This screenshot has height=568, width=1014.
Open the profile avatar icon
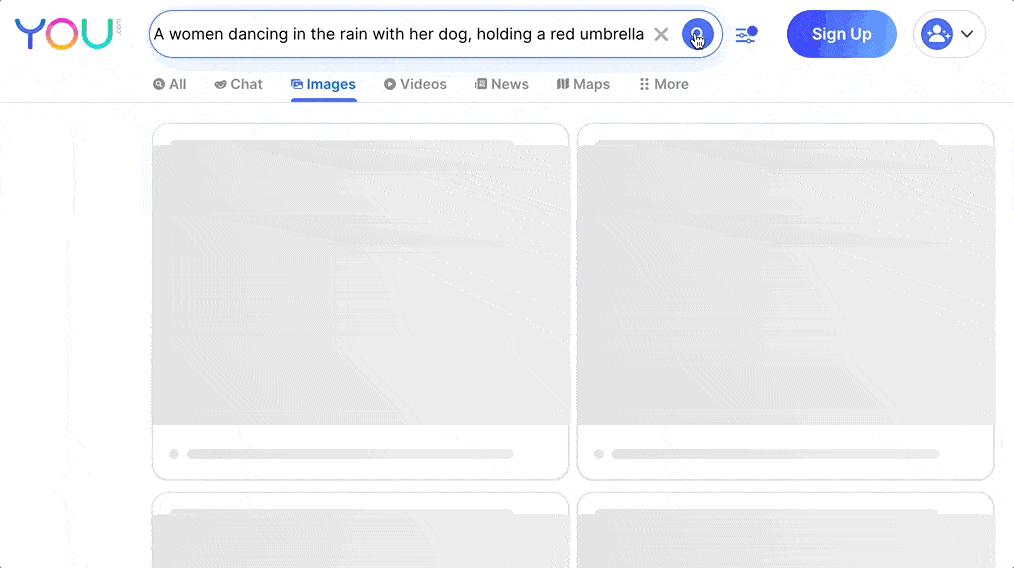click(x=936, y=34)
